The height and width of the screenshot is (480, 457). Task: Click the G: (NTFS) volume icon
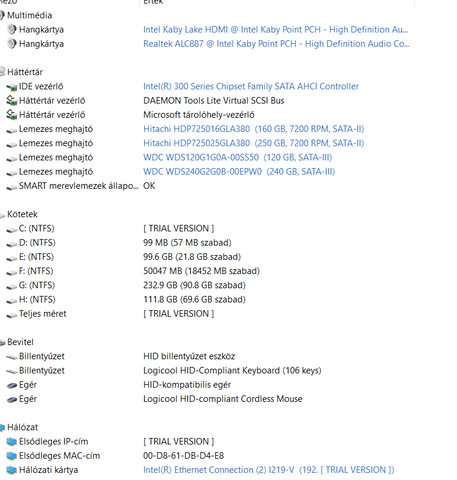(x=12, y=287)
